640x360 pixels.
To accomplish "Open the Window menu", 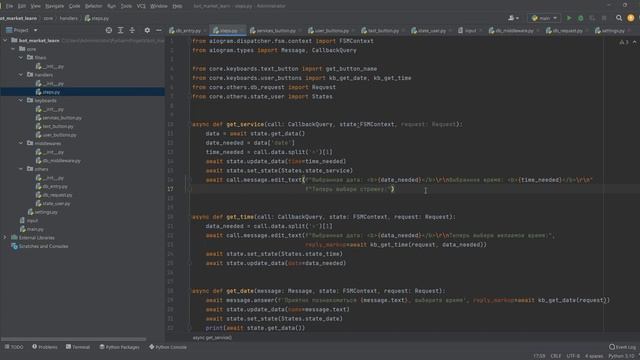I will point(159,6).
